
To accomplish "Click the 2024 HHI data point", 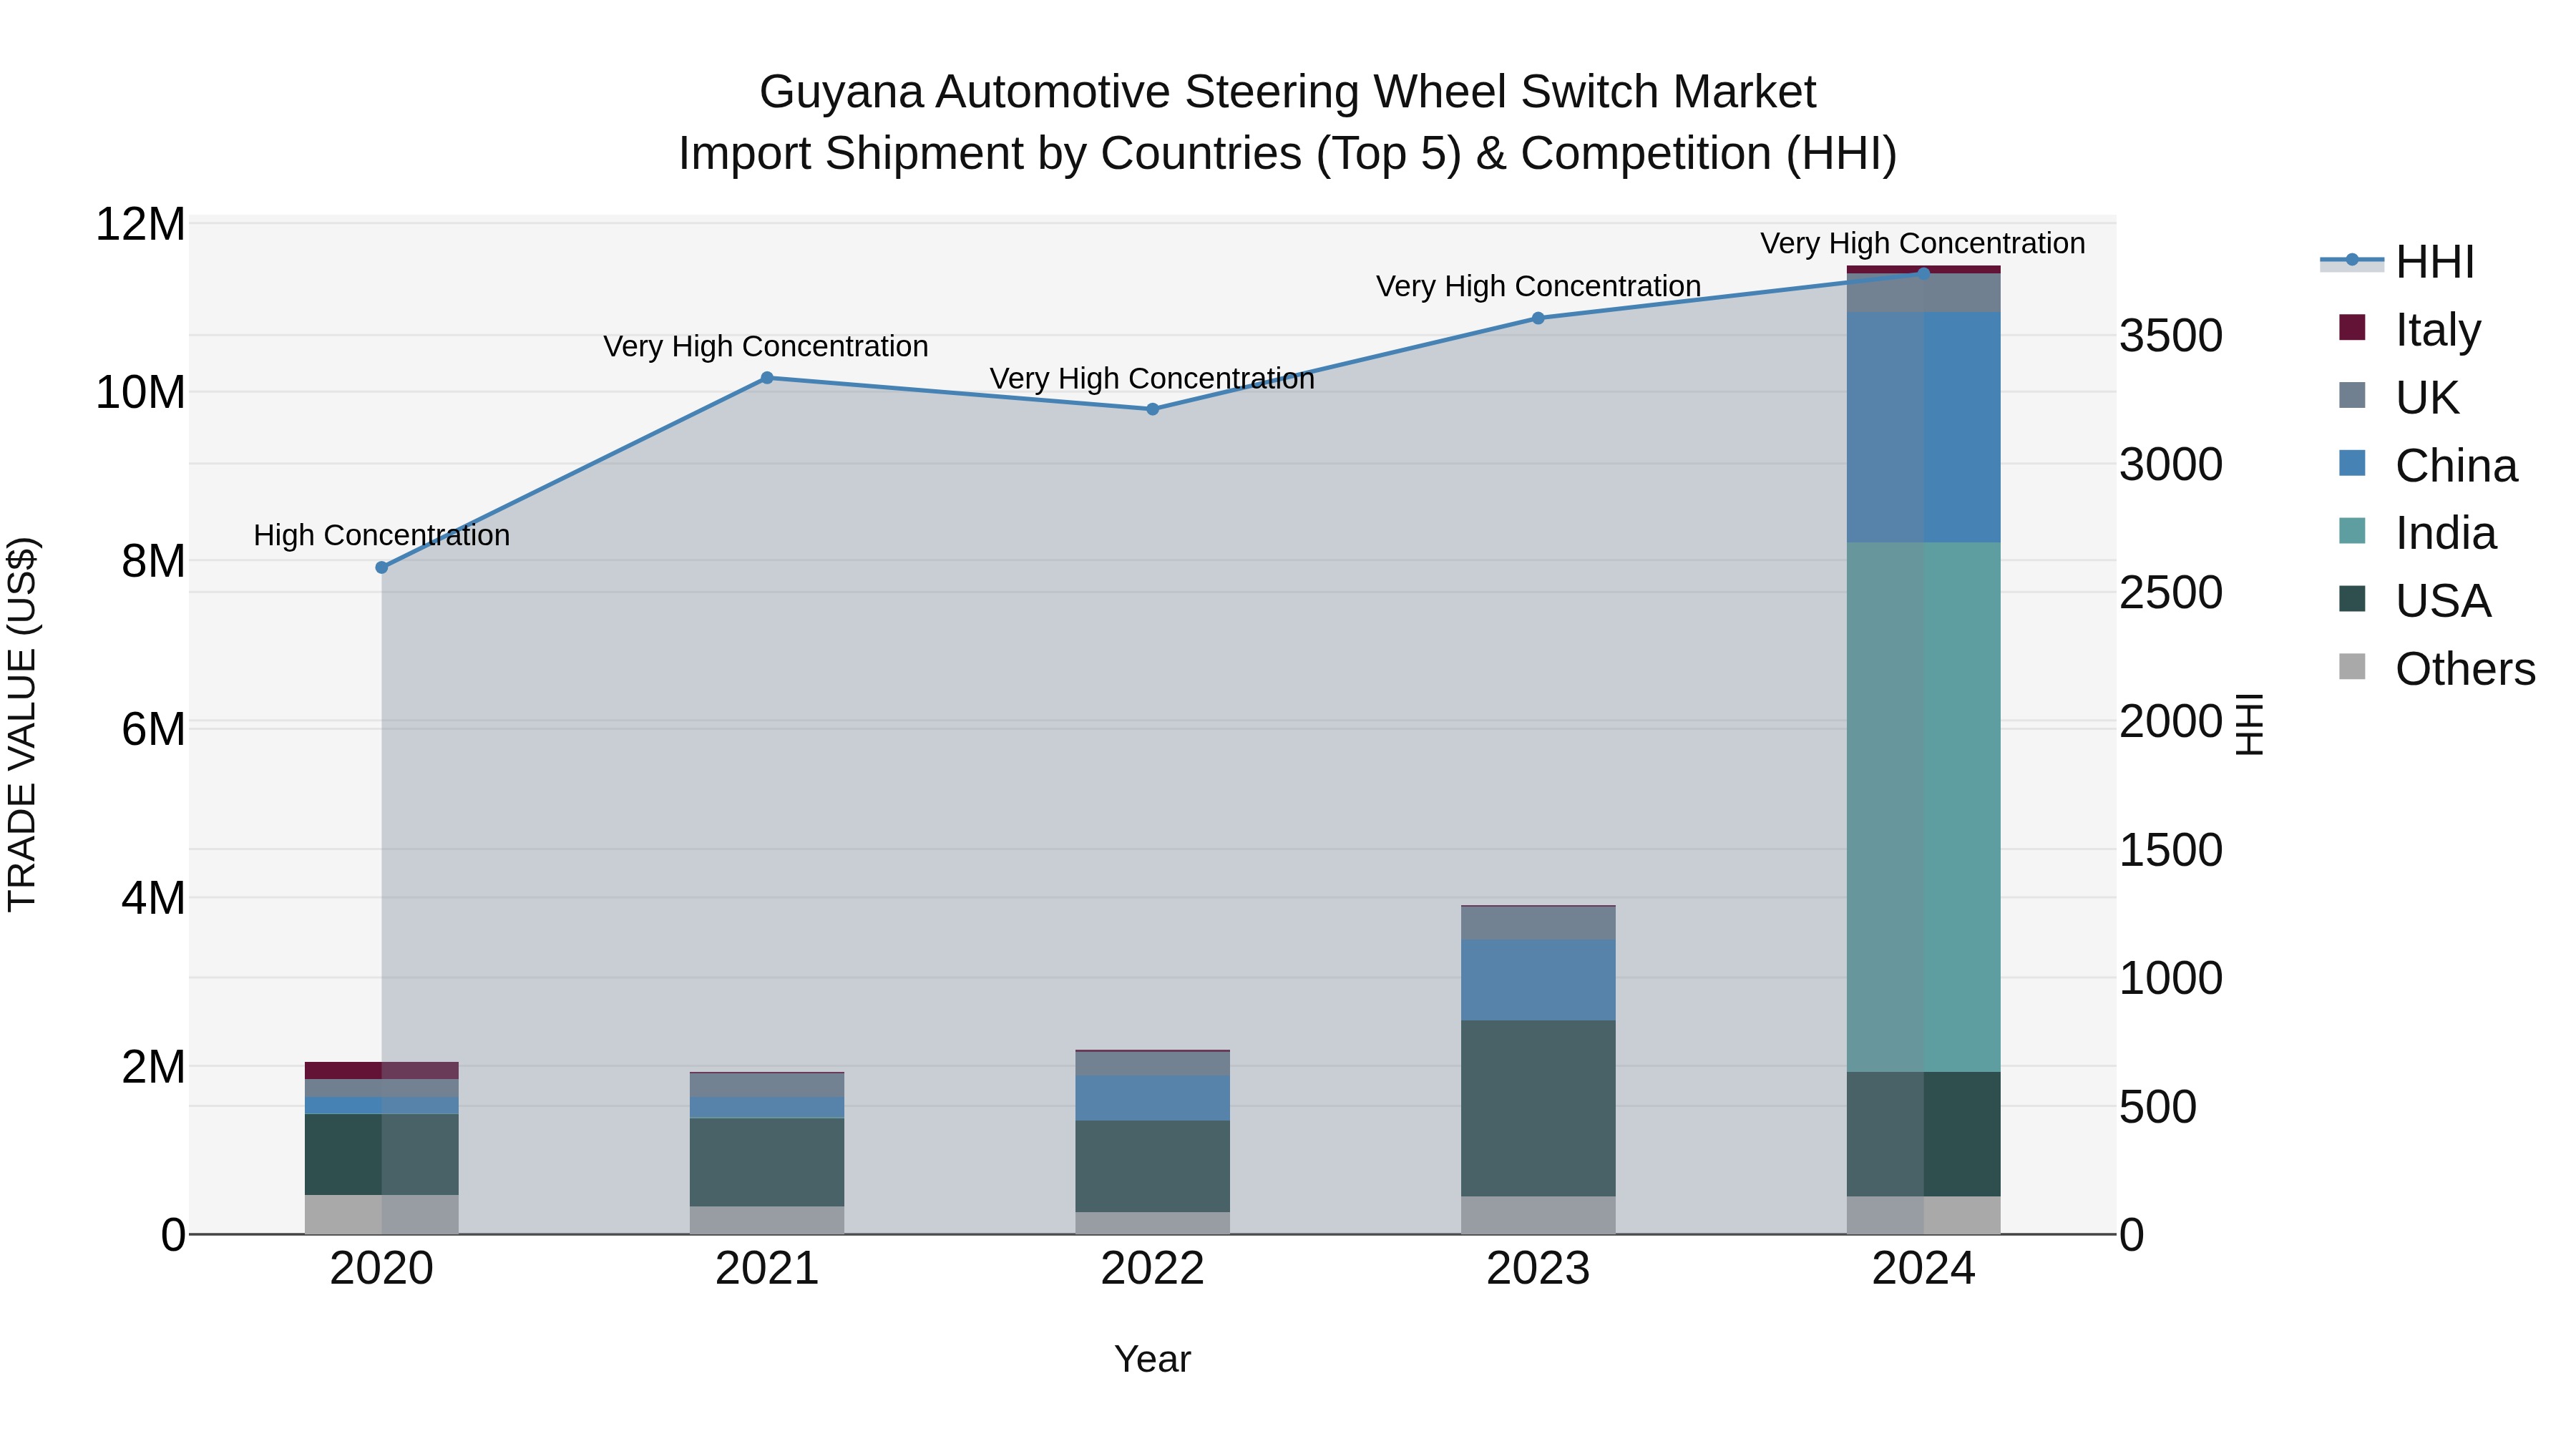I will click(1923, 273).
